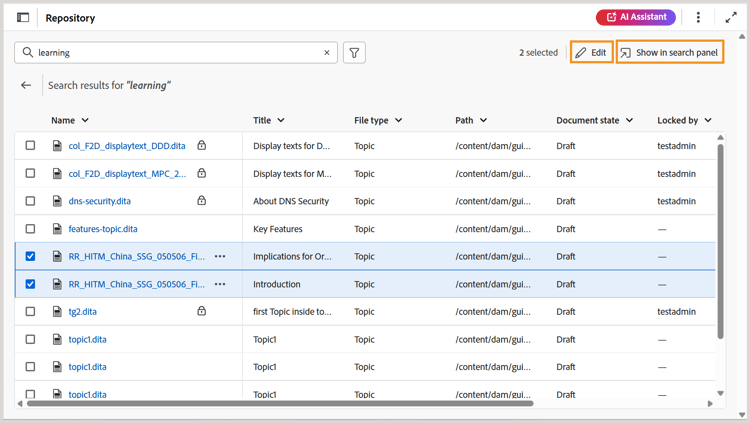Viewport: 750px width, 423px height.
Task: Open the Name column sort dropdown
Action: tap(85, 121)
